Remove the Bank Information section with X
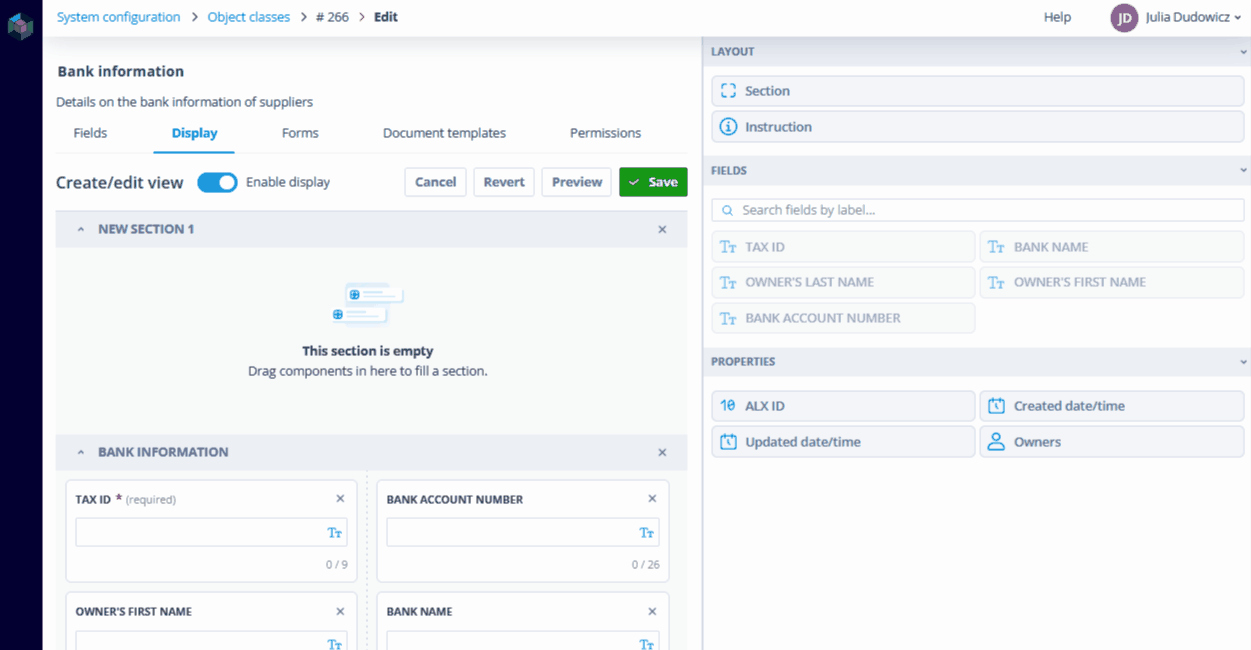The width and height of the screenshot is (1251, 650). click(x=662, y=452)
